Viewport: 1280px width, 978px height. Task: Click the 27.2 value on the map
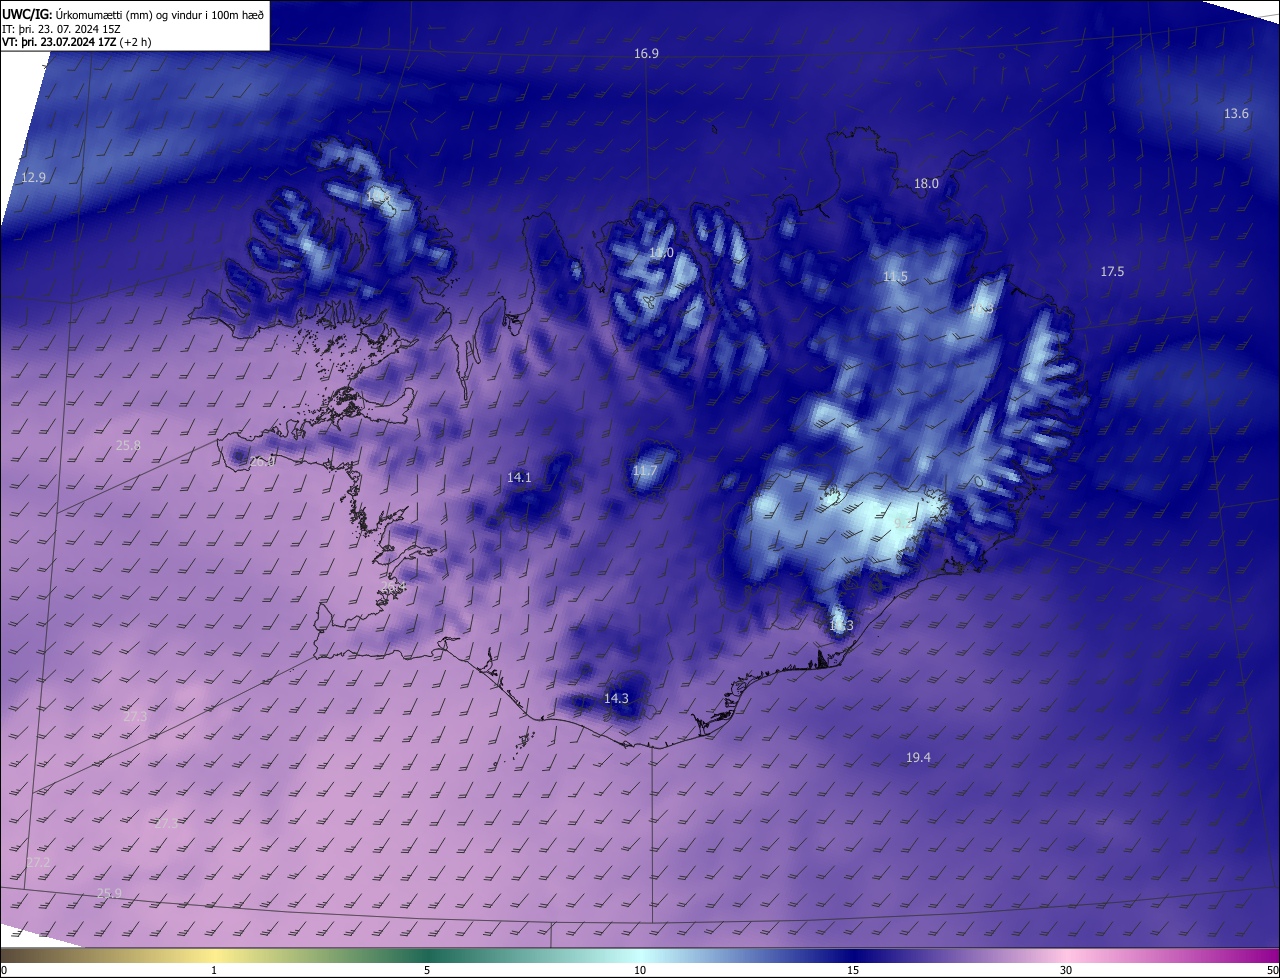pyautogui.click(x=39, y=862)
